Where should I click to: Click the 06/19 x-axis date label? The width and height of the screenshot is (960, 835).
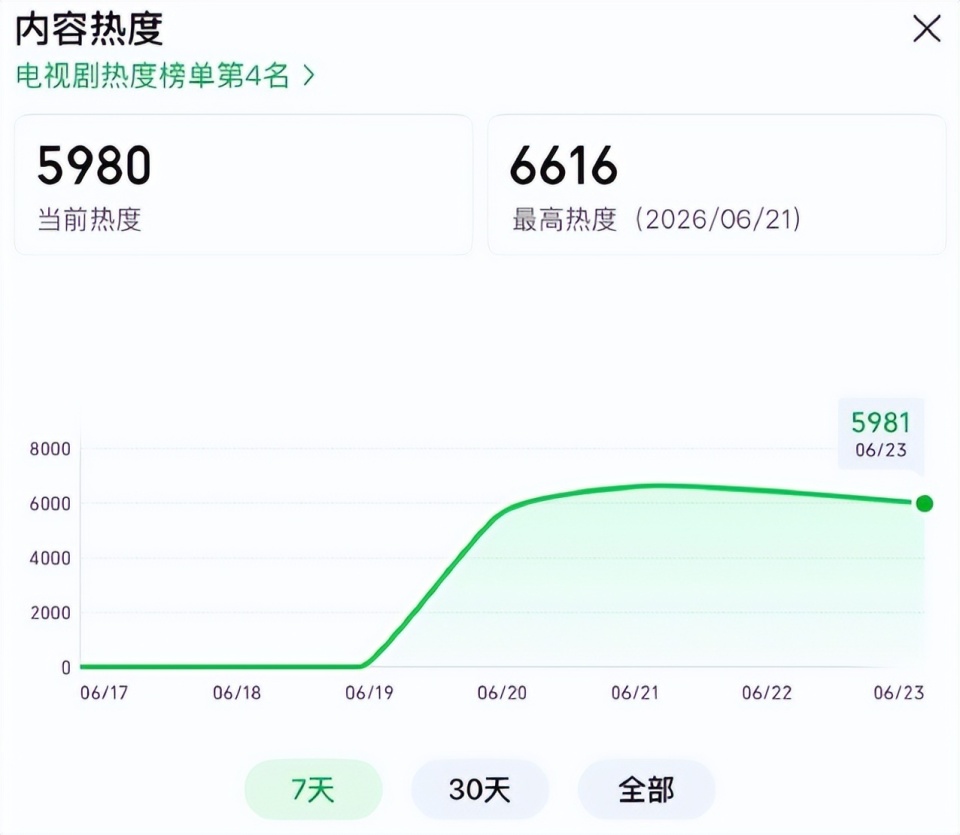coord(369,692)
